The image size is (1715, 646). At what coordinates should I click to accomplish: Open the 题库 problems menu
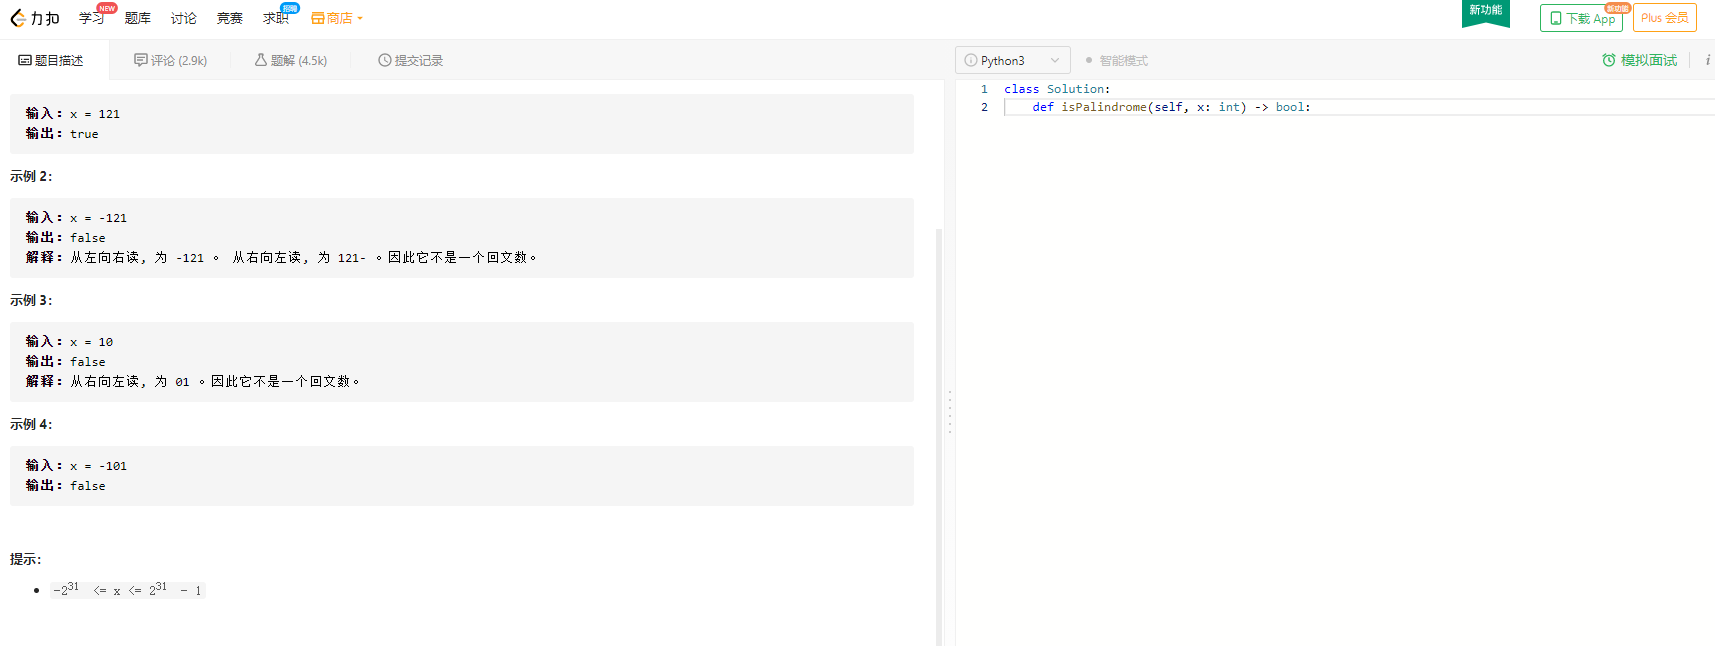[x=138, y=18]
